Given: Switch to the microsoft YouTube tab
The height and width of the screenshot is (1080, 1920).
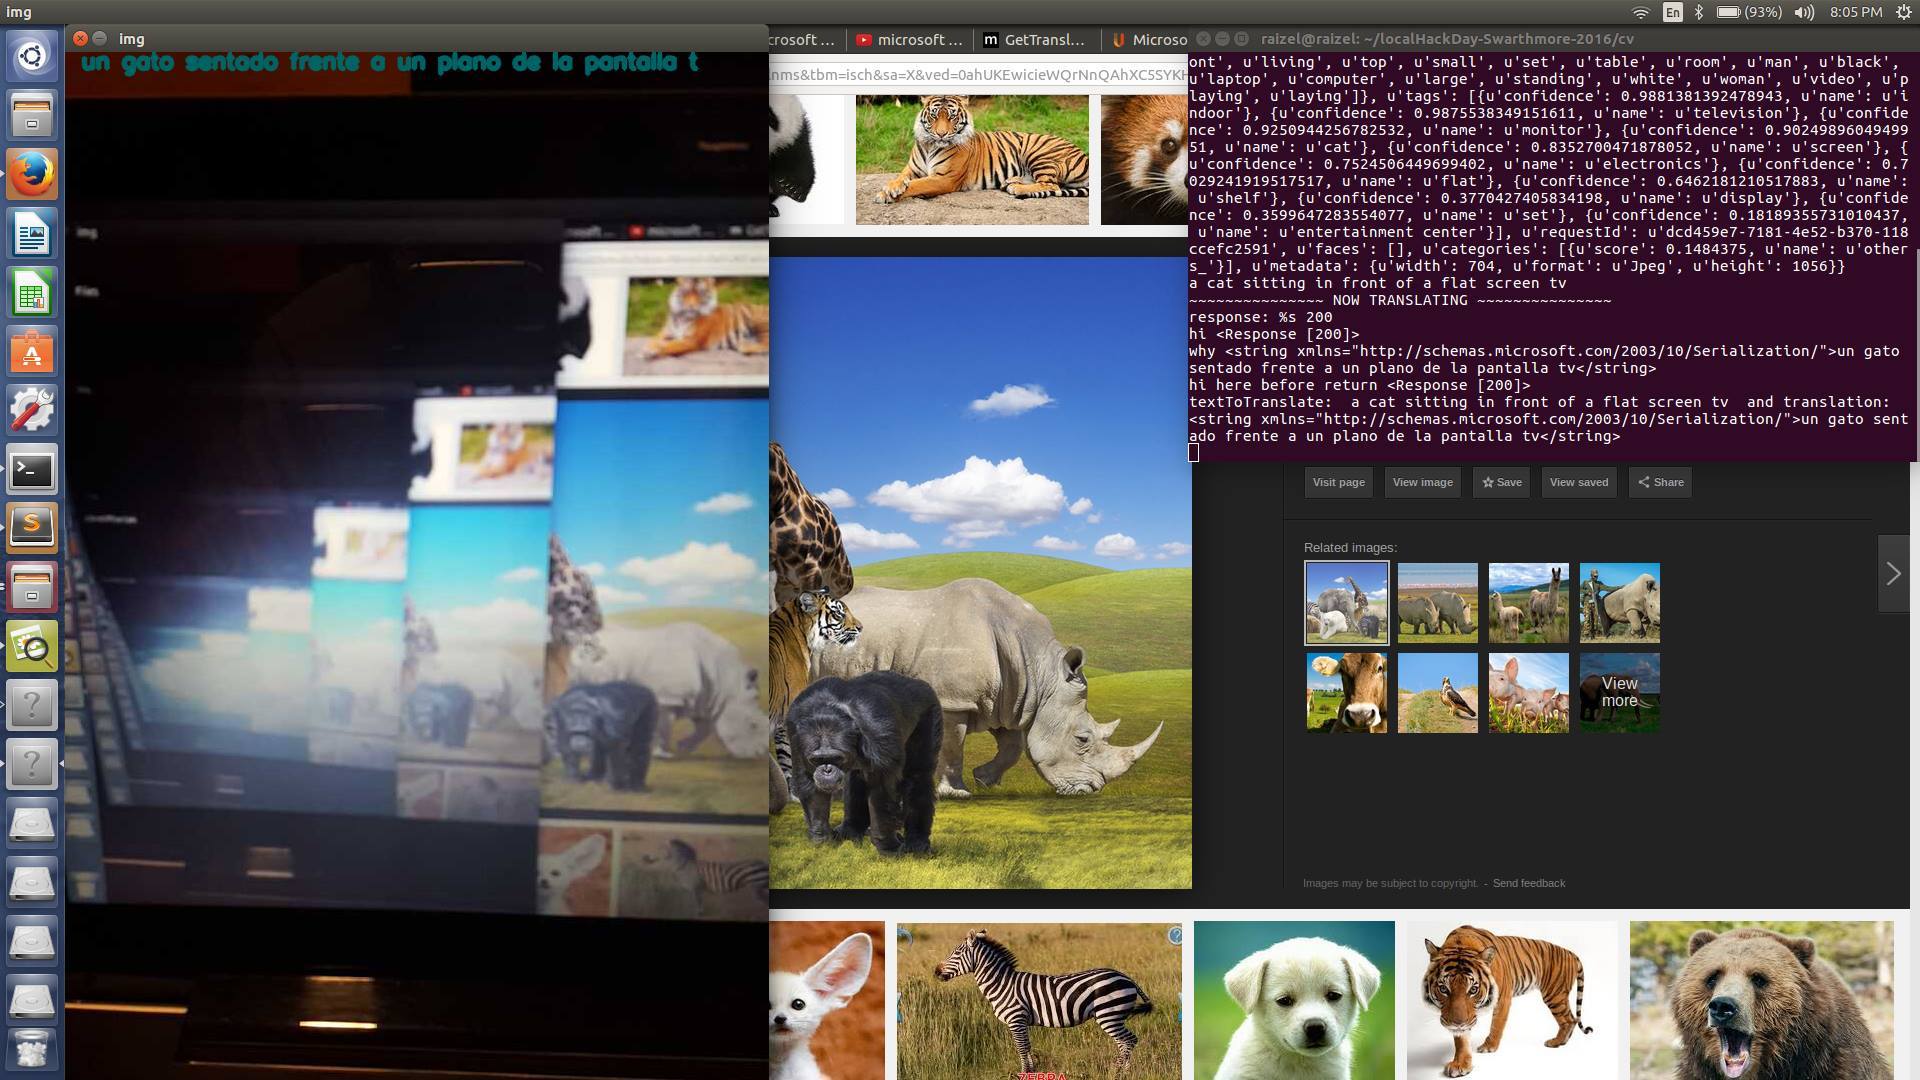Looking at the screenshot, I should pos(909,40).
